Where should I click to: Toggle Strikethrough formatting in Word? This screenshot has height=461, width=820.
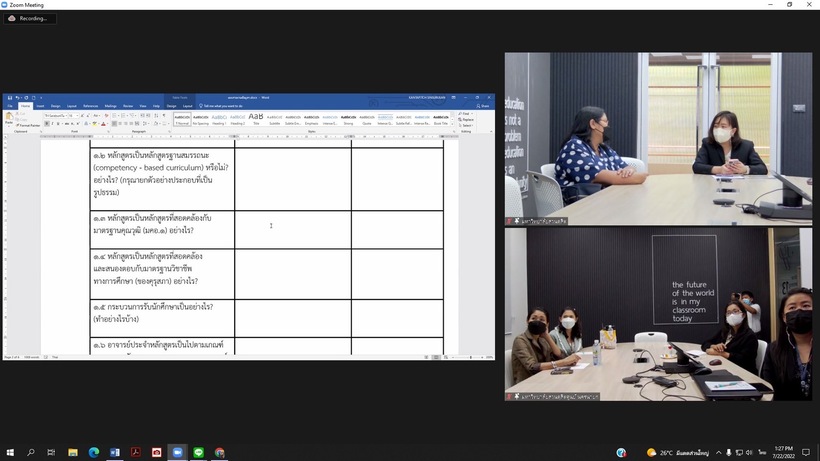click(x=67, y=123)
